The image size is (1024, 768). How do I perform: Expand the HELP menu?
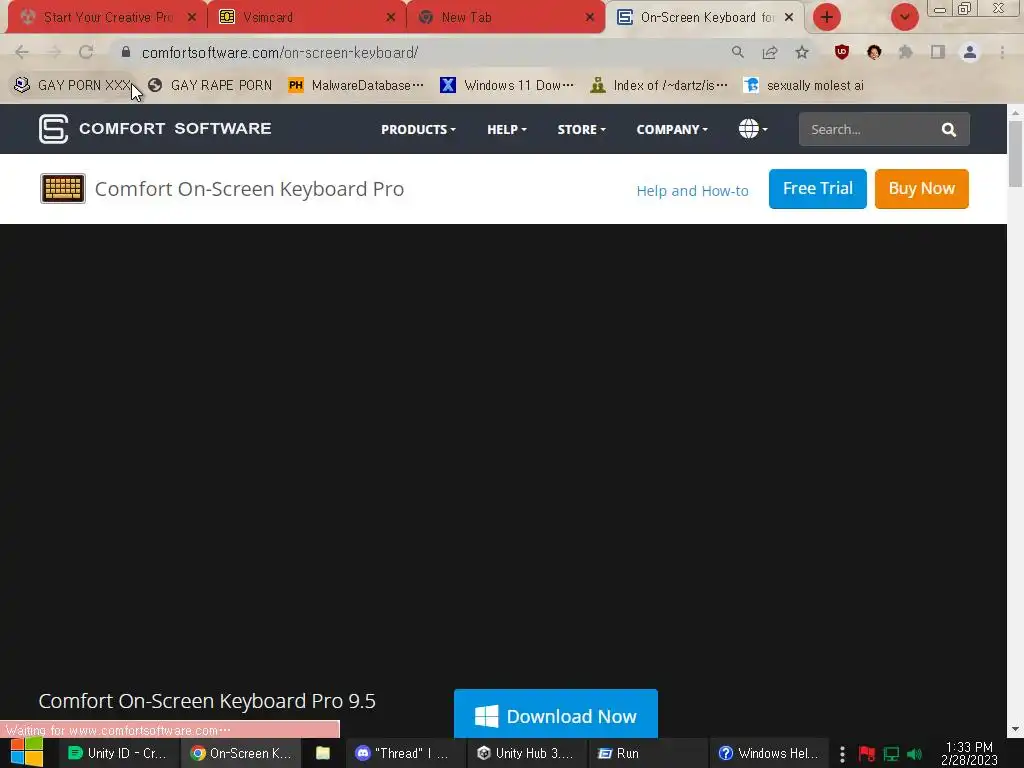pyautogui.click(x=507, y=129)
